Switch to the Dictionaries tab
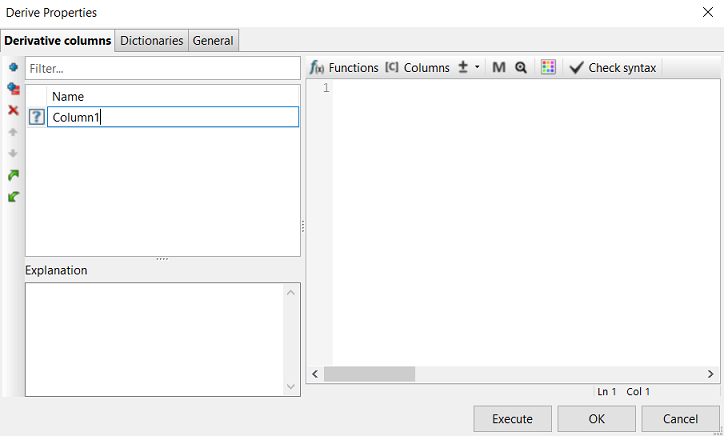724x436 pixels. (x=151, y=41)
